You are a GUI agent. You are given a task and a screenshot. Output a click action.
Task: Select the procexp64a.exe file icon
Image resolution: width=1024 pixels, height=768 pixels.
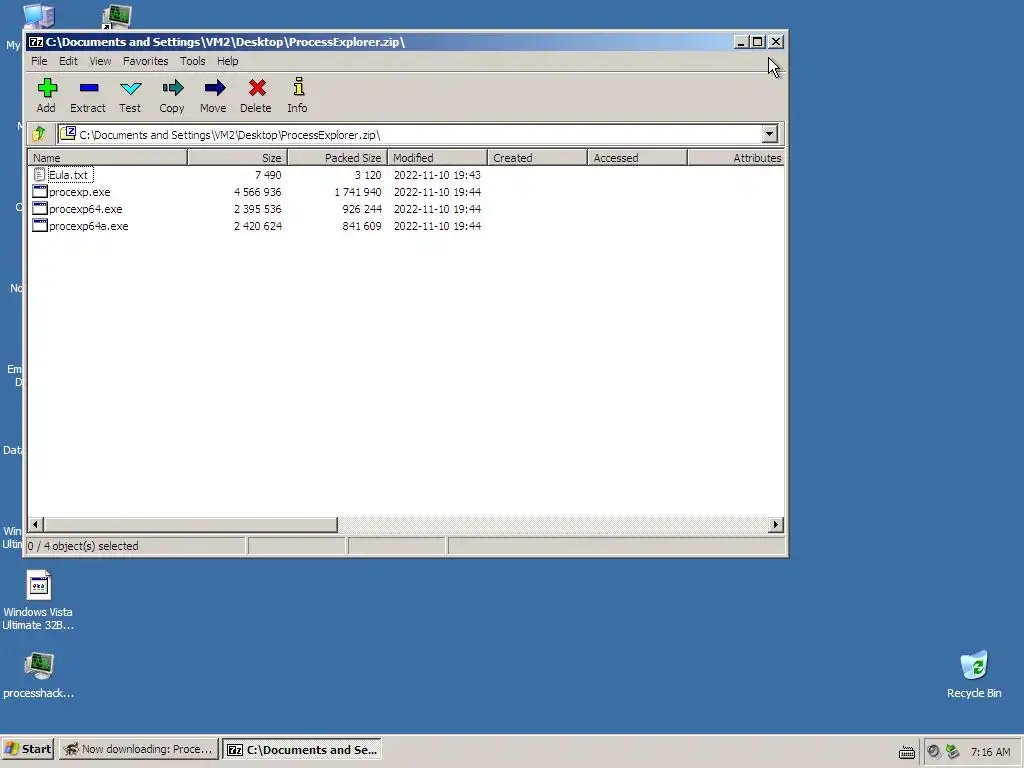39,225
